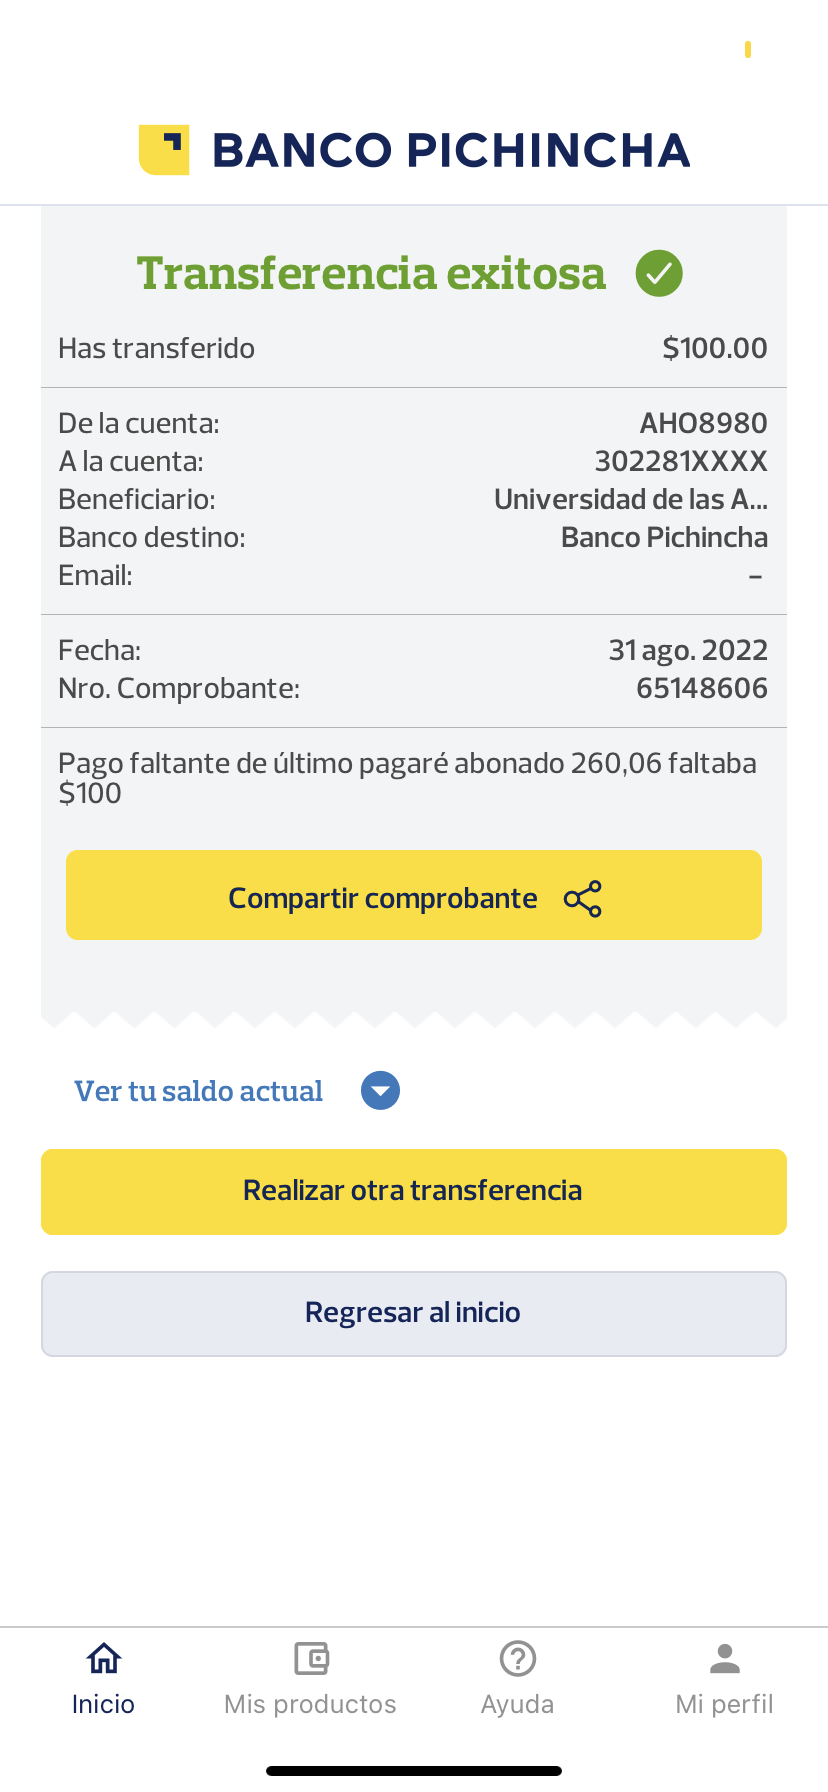Tap the yellow Banco Pichincha logo icon
Viewport: 828px width, 1792px height.
[164, 150]
